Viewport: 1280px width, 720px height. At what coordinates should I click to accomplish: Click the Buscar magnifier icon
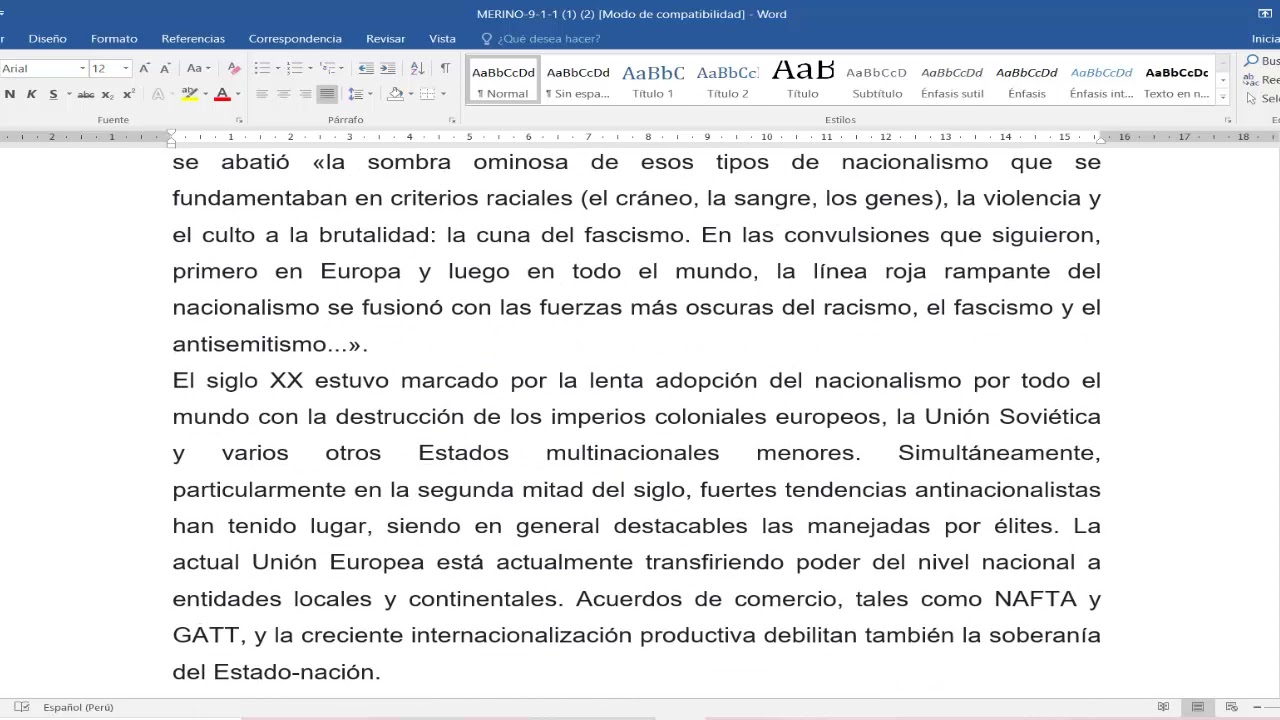(1251, 61)
